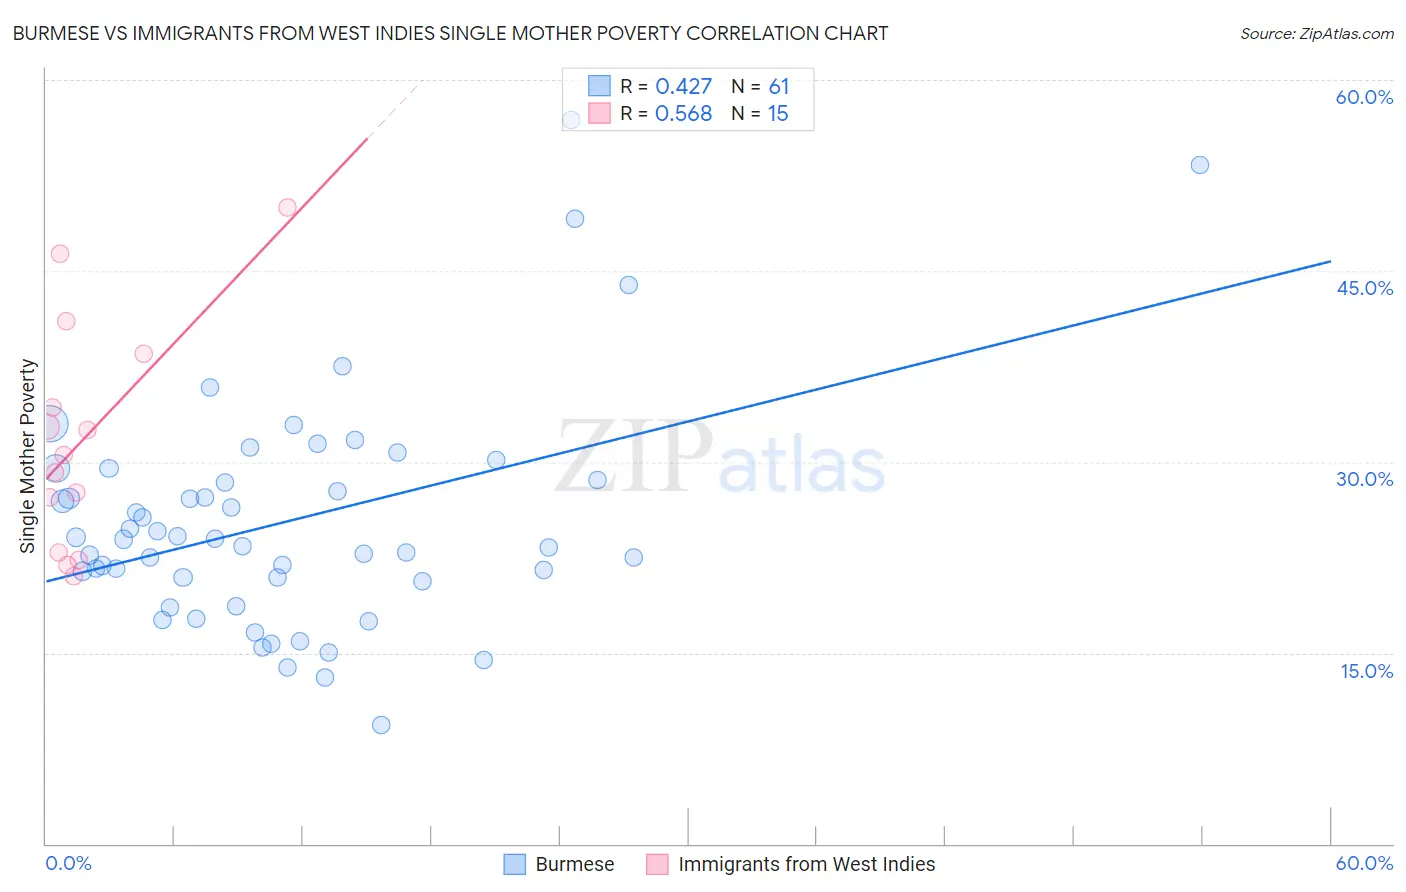
Task: Click the pink swatch beside R = 0.568
Action: point(599,113)
